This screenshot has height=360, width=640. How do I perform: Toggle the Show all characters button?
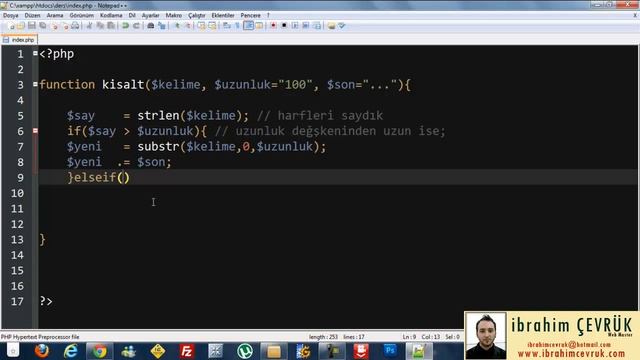(237, 26)
